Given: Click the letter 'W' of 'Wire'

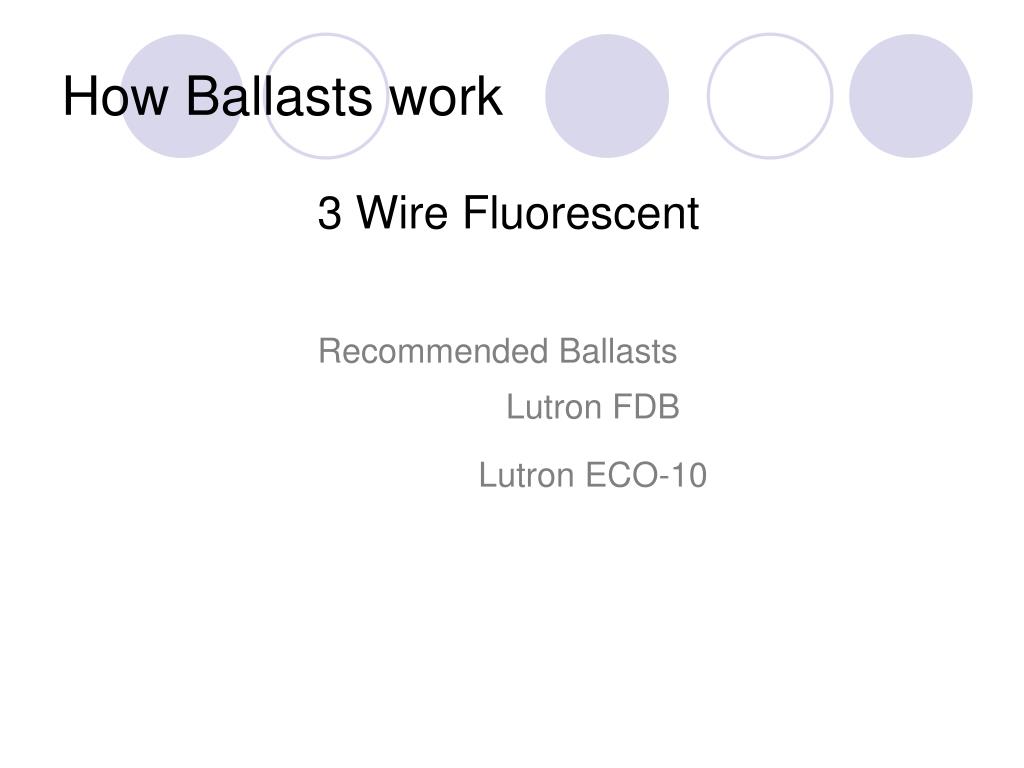Looking at the screenshot, I should (379, 213).
